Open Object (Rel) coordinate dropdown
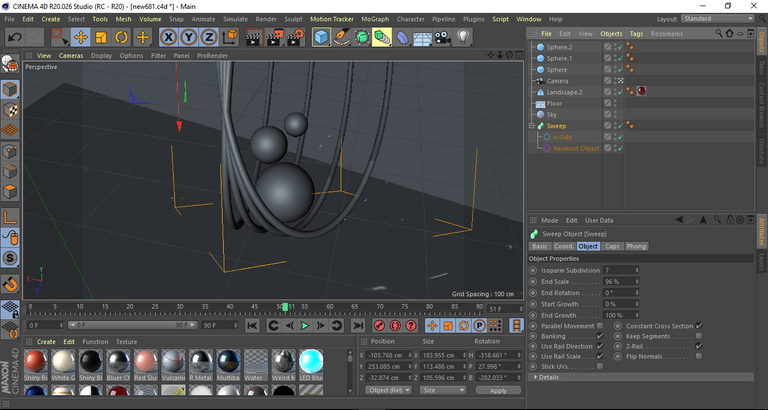 (389, 390)
